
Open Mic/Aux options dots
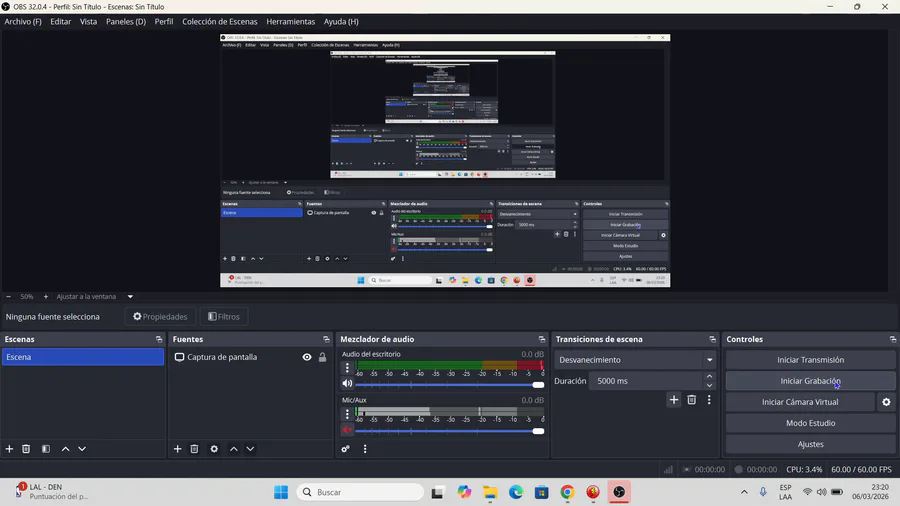pyautogui.click(x=347, y=413)
